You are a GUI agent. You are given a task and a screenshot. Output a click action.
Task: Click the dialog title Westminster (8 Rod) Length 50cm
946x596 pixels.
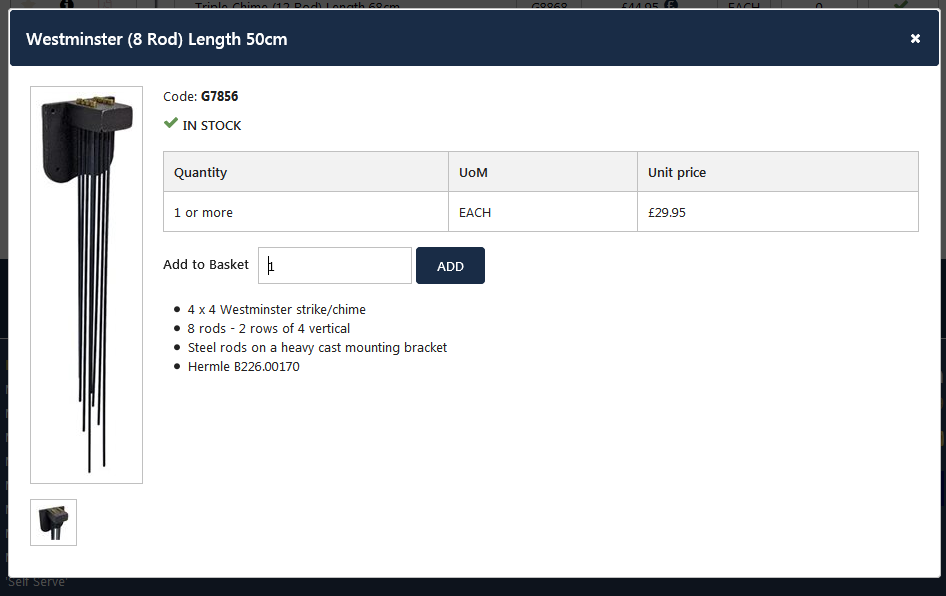coord(157,39)
